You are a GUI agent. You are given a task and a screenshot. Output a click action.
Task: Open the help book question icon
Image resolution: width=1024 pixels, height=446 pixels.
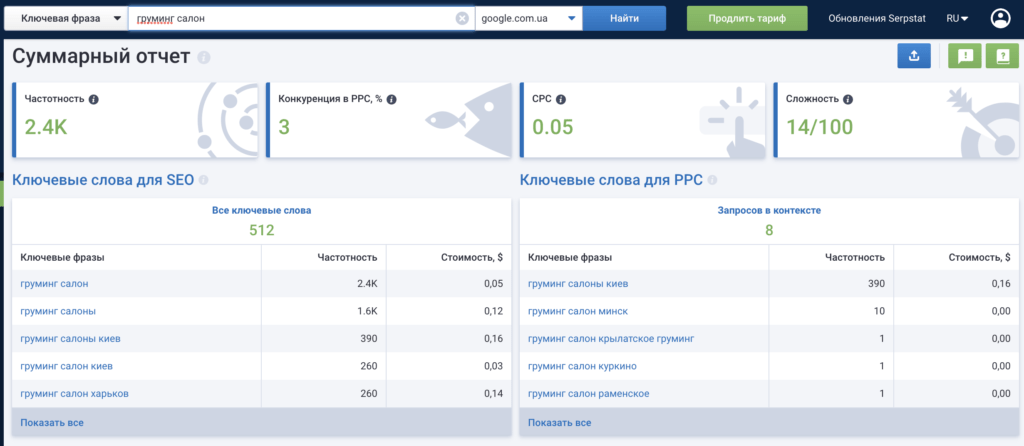[1002, 56]
